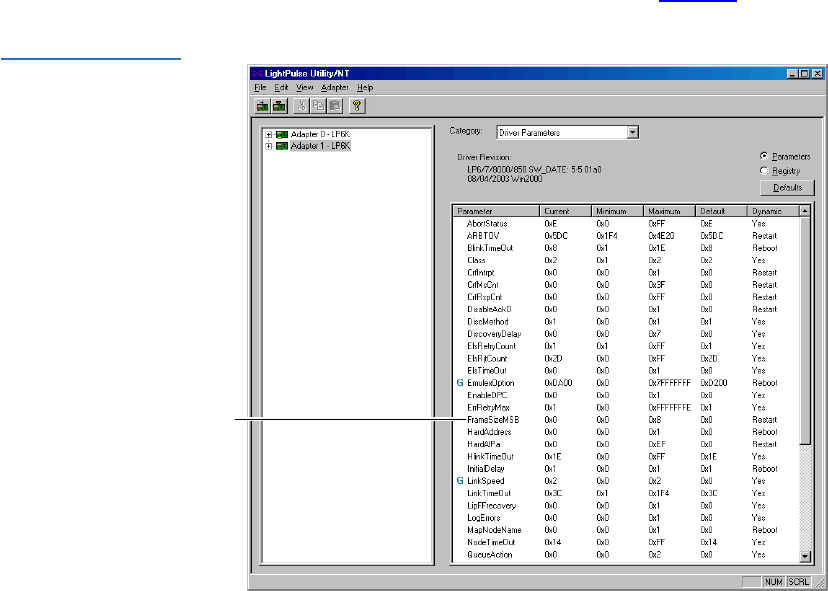
Task: Sort by the Dynamic column header
Action: [x=774, y=211]
